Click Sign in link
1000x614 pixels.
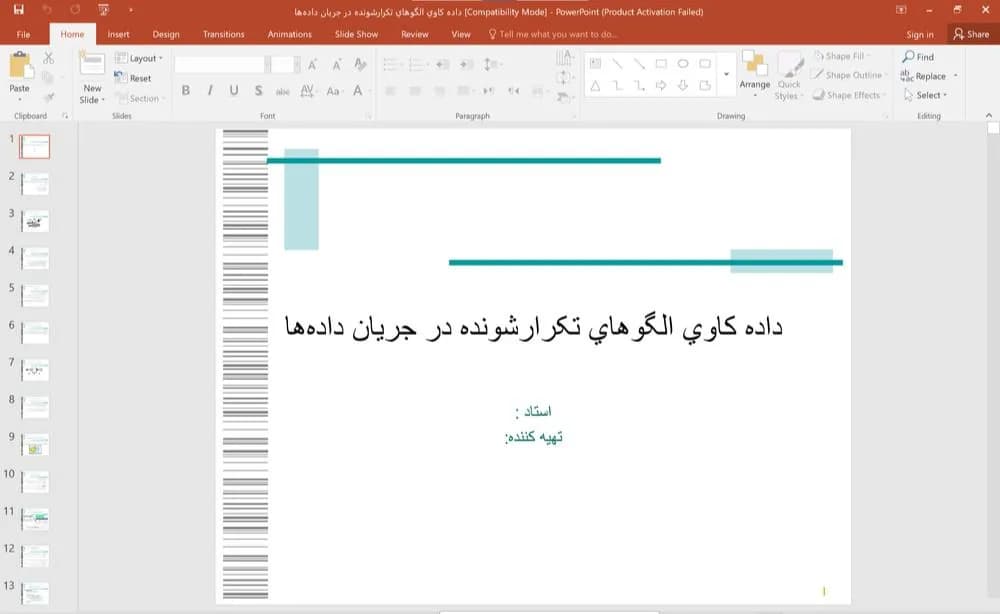point(920,34)
